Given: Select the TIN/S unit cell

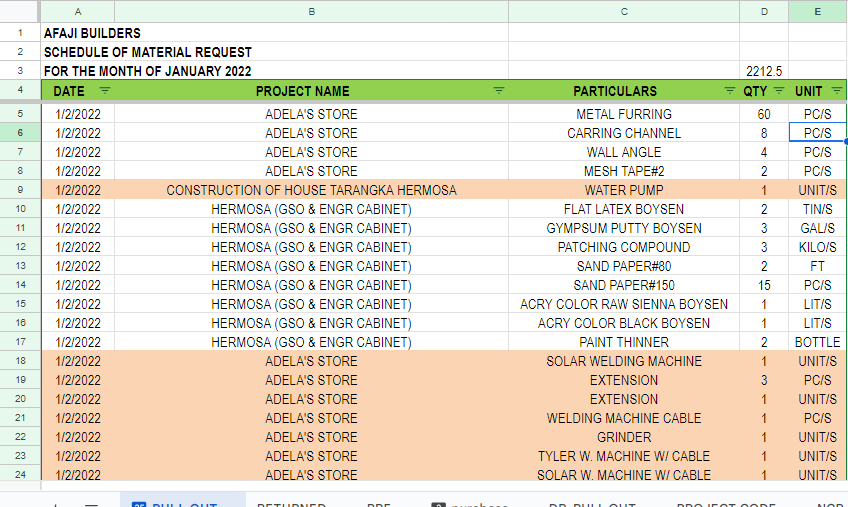Looking at the screenshot, I should (x=818, y=209).
